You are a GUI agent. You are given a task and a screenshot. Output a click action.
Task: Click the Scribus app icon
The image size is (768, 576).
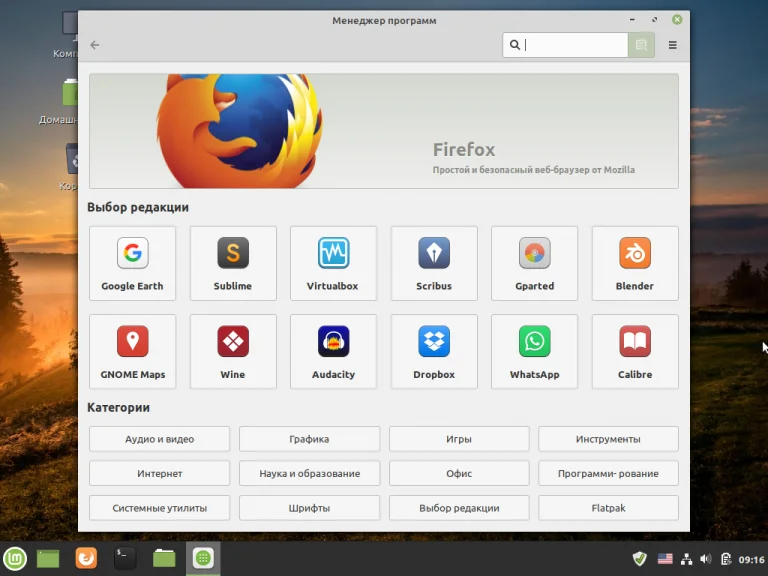click(434, 254)
